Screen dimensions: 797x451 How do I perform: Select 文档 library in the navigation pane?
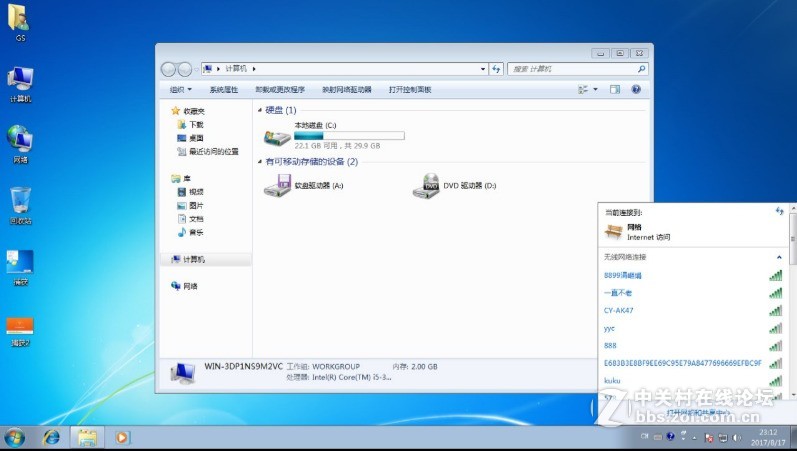190,219
